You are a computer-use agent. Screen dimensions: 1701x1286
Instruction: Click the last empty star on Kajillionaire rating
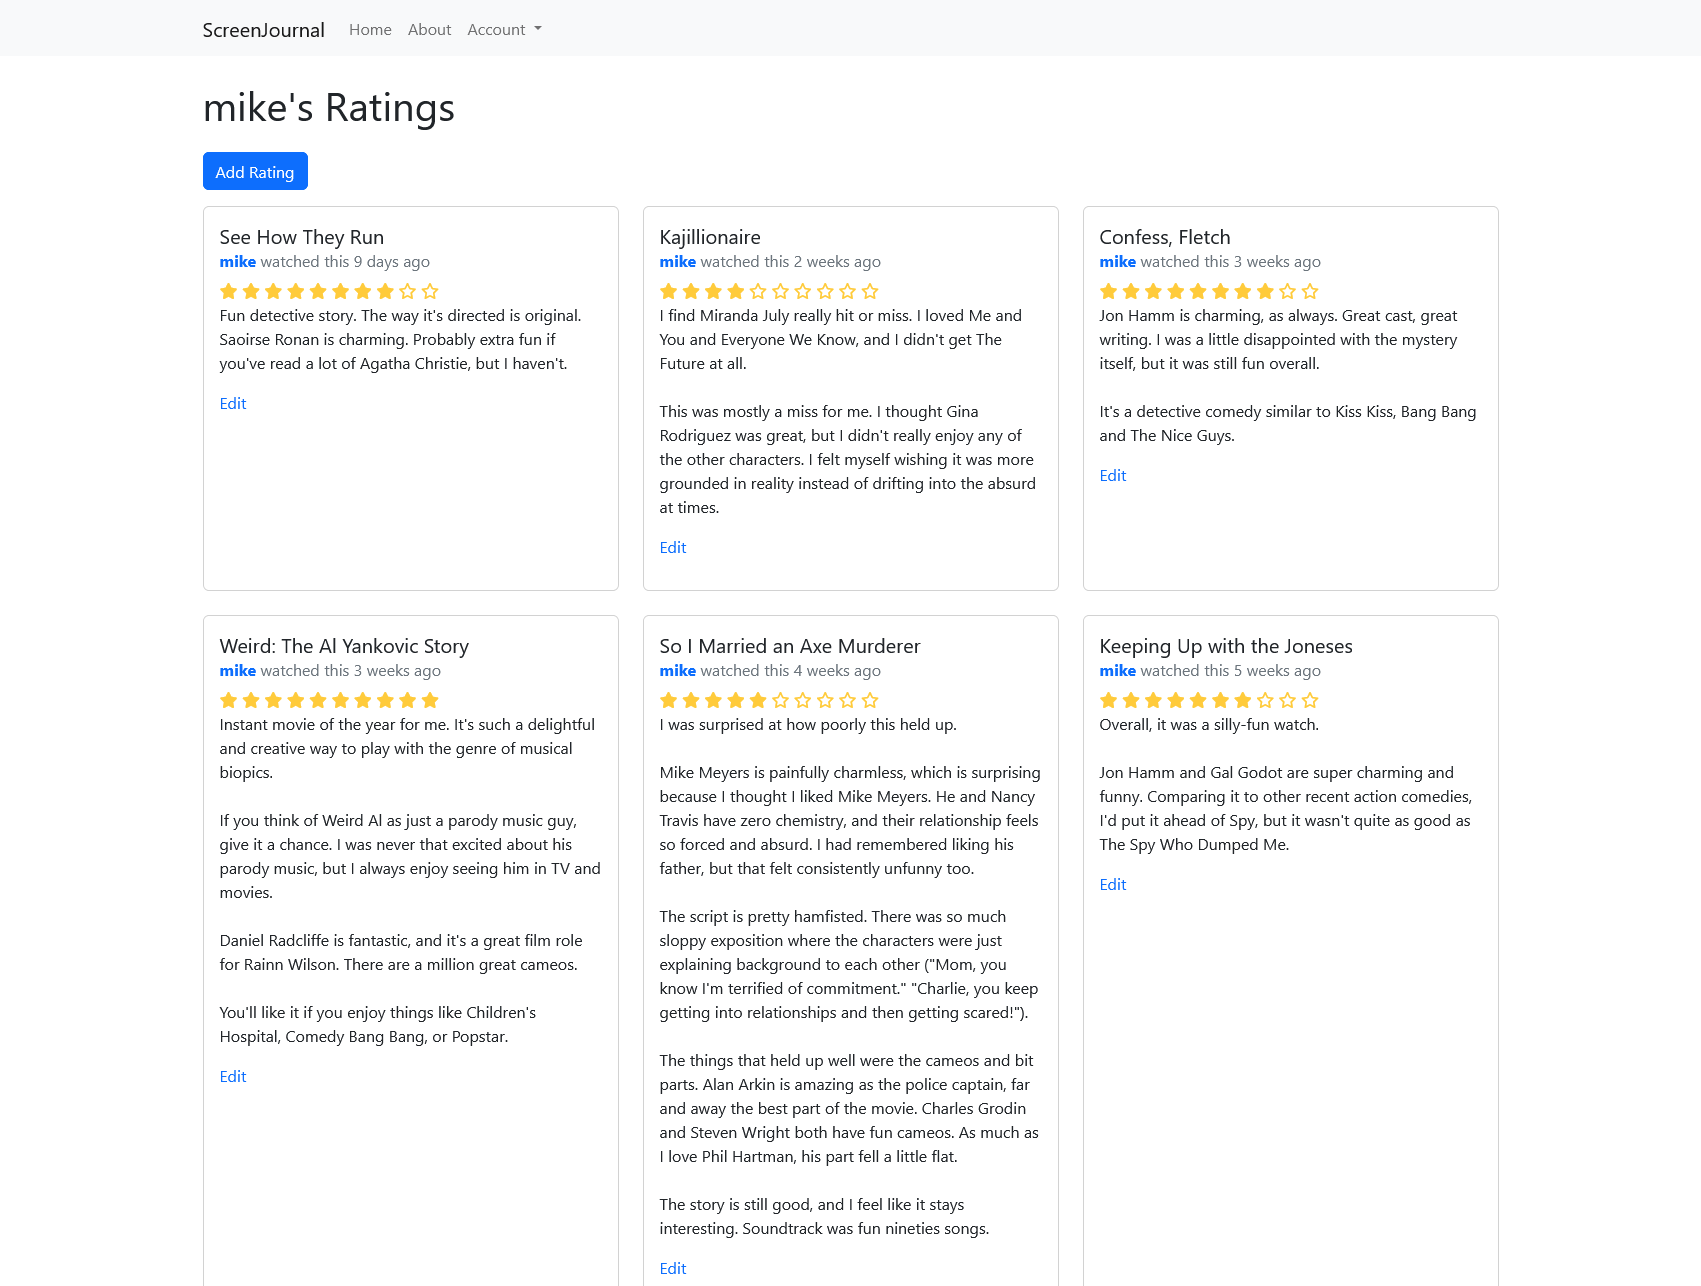[870, 291]
